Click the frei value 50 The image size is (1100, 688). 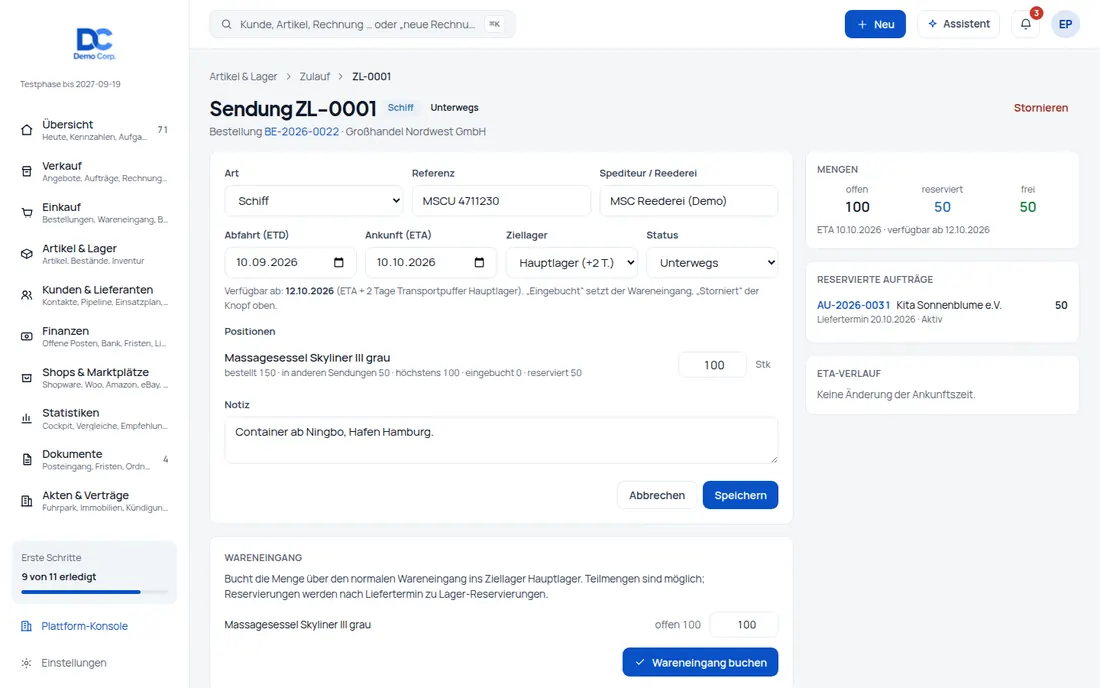1028,207
